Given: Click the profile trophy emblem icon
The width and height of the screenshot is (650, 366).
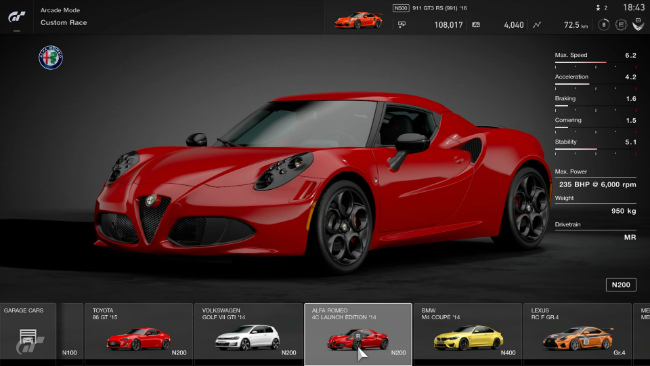Looking at the screenshot, I should [638, 25].
